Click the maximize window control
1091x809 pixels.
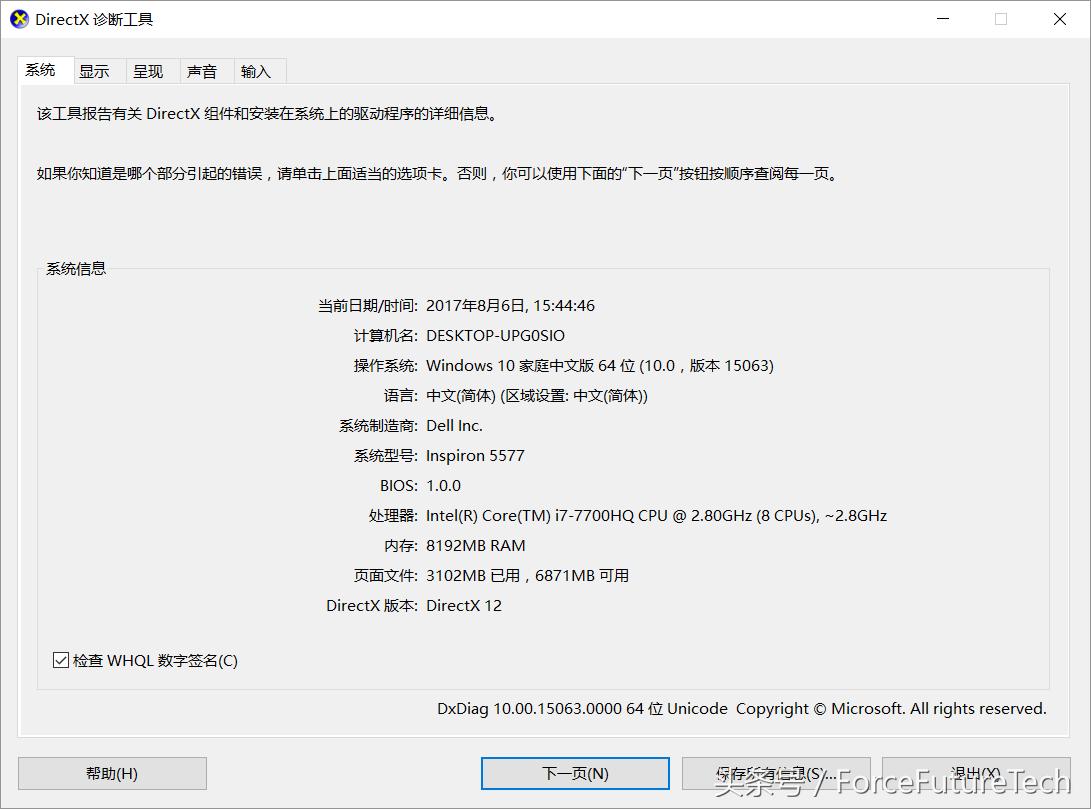(1001, 18)
